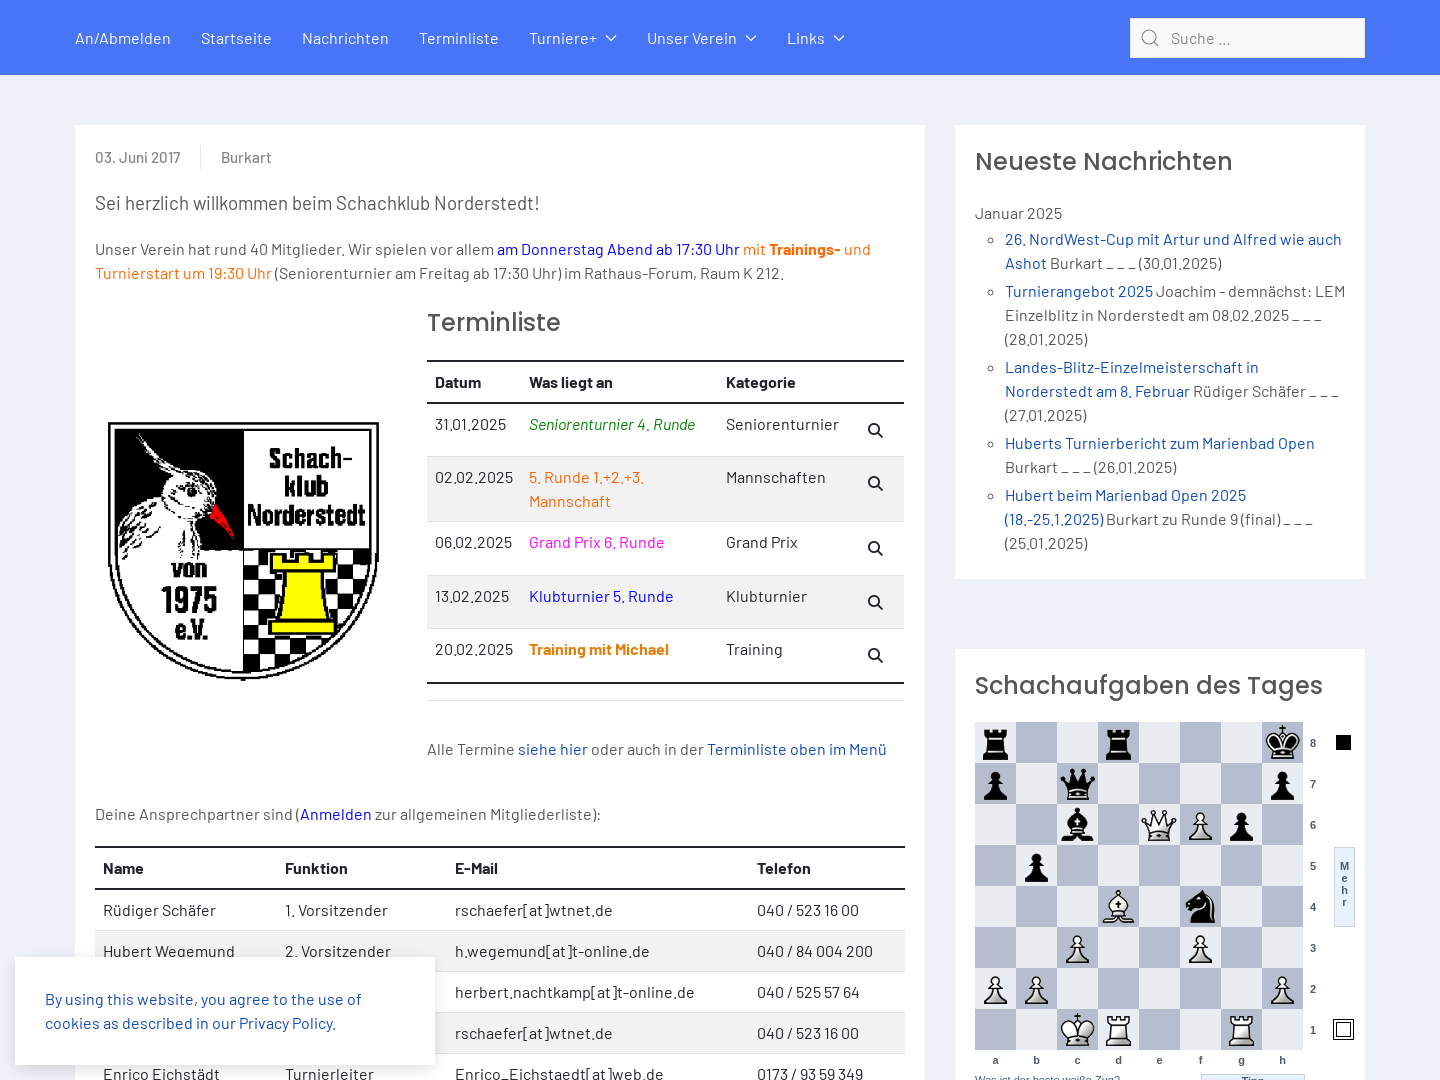Viewport: 1440px width, 1080px height.
Task: Expand the Links dropdown menu
Action: click(816, 38)
